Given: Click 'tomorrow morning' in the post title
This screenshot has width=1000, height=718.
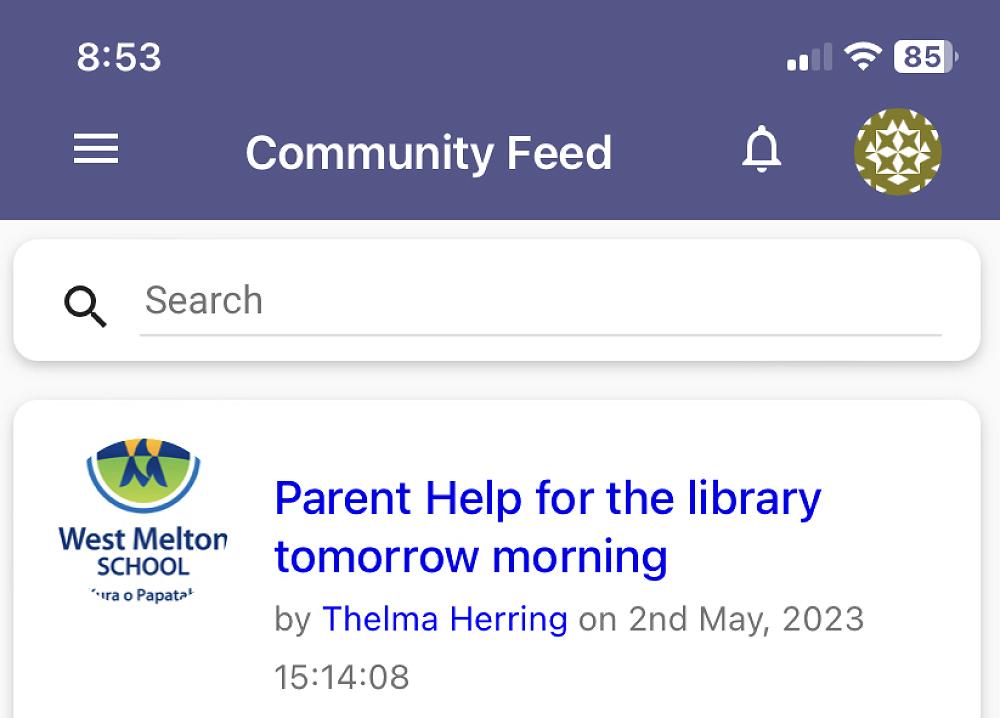Looking at the screenshot, I should pos(470,556).
